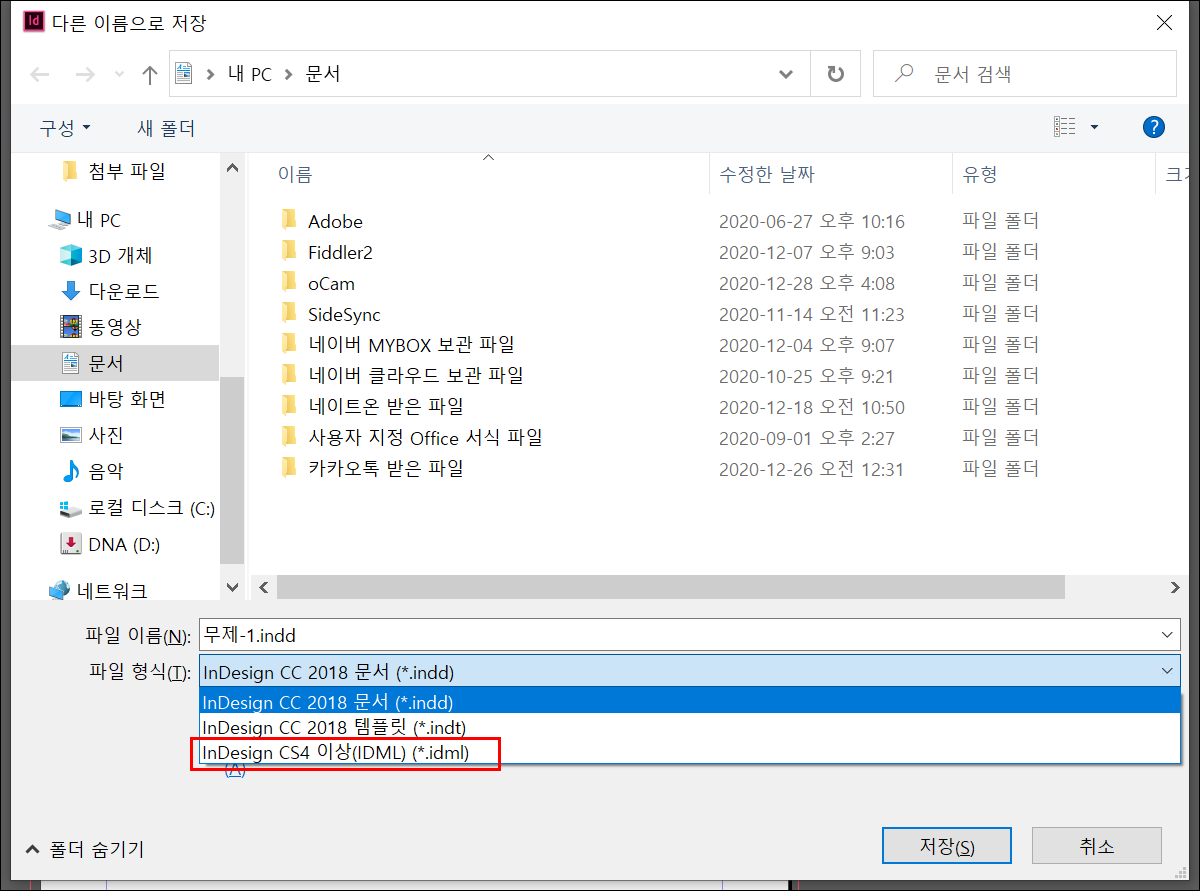This screenshot has height=891, width=1200.
Task: Select 문서 in the sidebar
Action: (115, 363)
